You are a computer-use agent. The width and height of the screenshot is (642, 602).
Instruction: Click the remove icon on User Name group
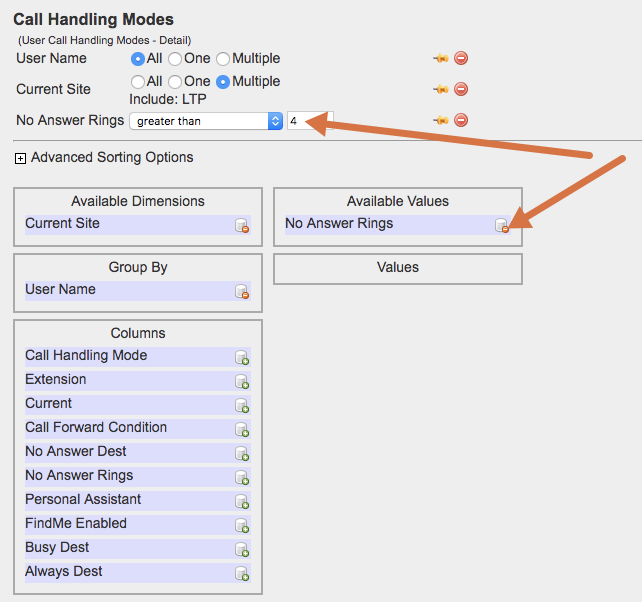pyautogui.click(x=241, y=292)
